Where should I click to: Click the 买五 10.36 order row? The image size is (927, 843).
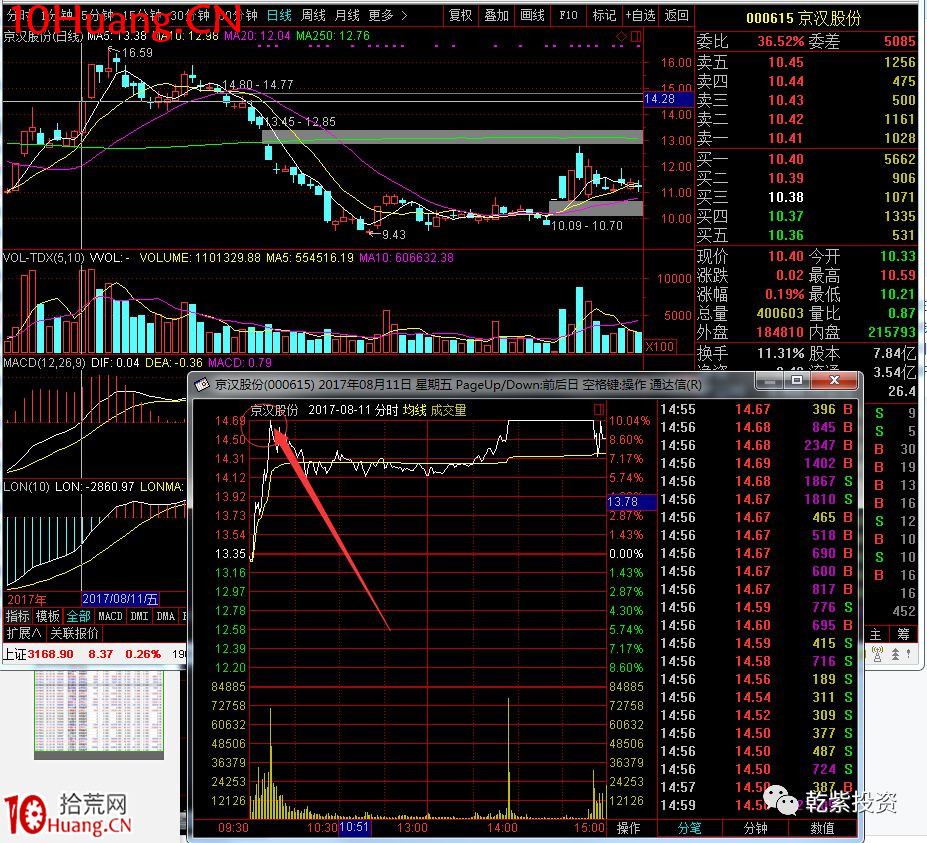tap(806, 235)
